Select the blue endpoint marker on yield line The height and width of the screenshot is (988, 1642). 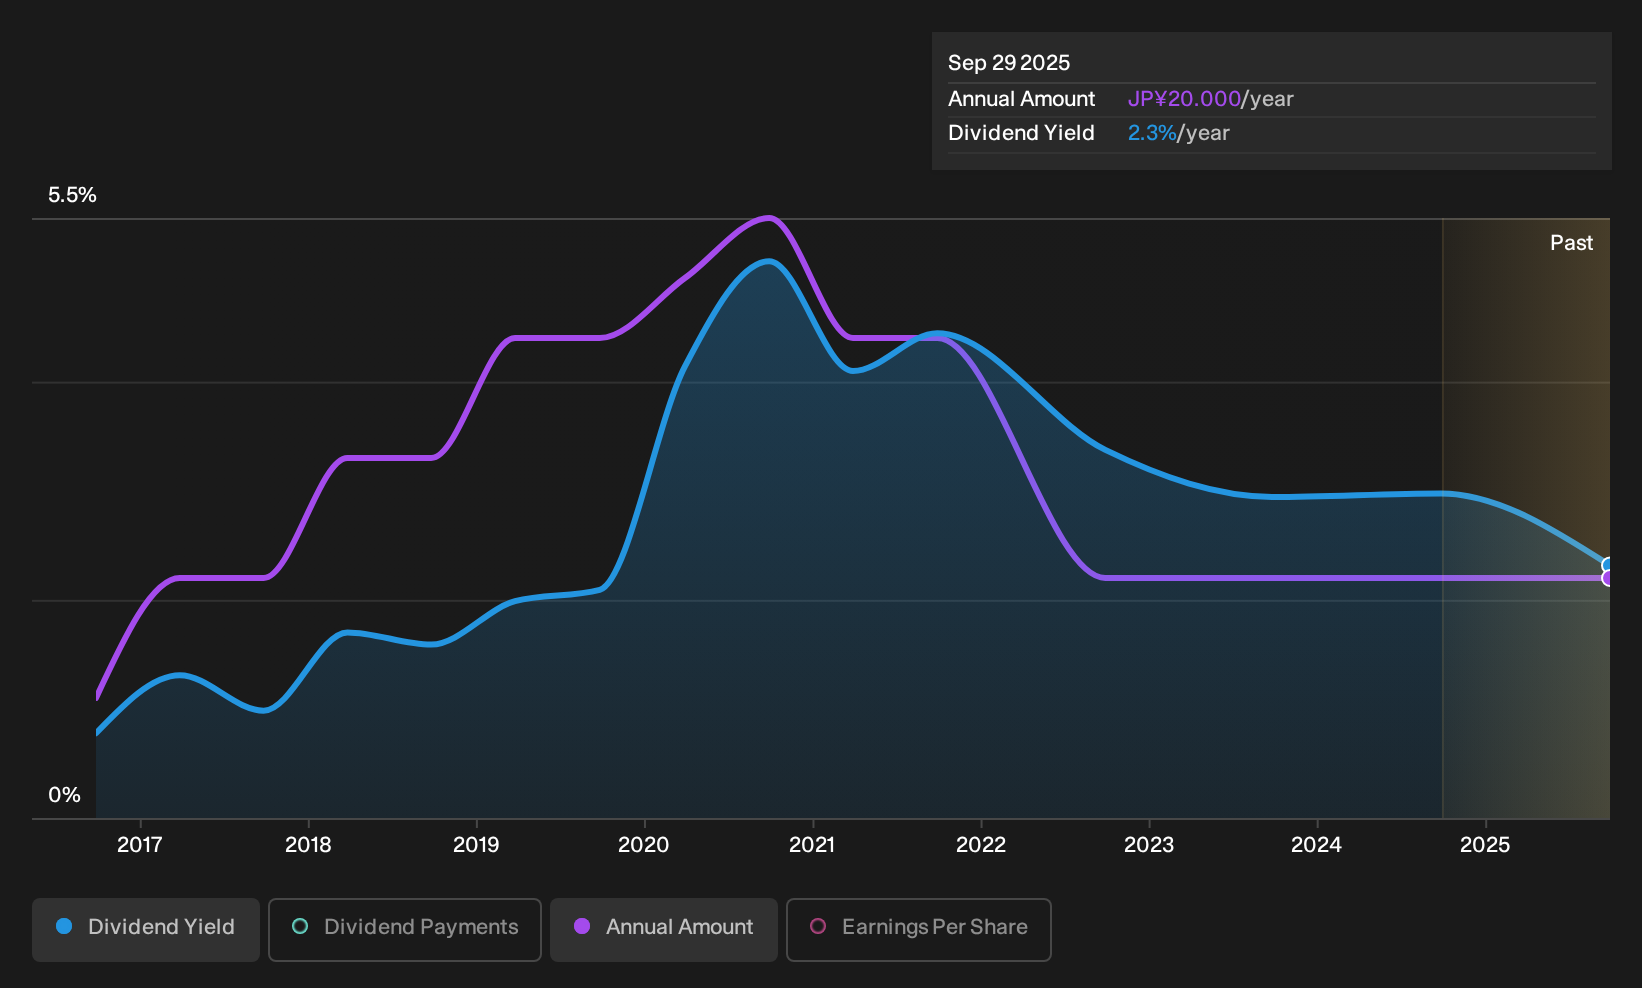coord(1607,565)
